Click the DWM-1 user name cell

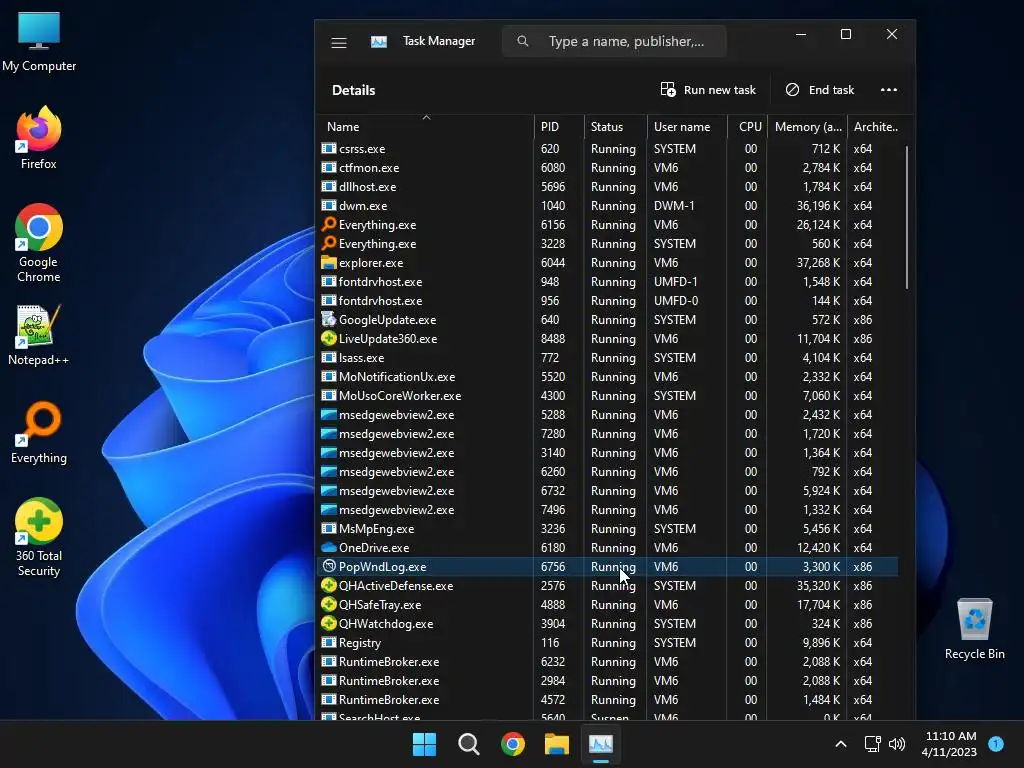coord(674,206)
